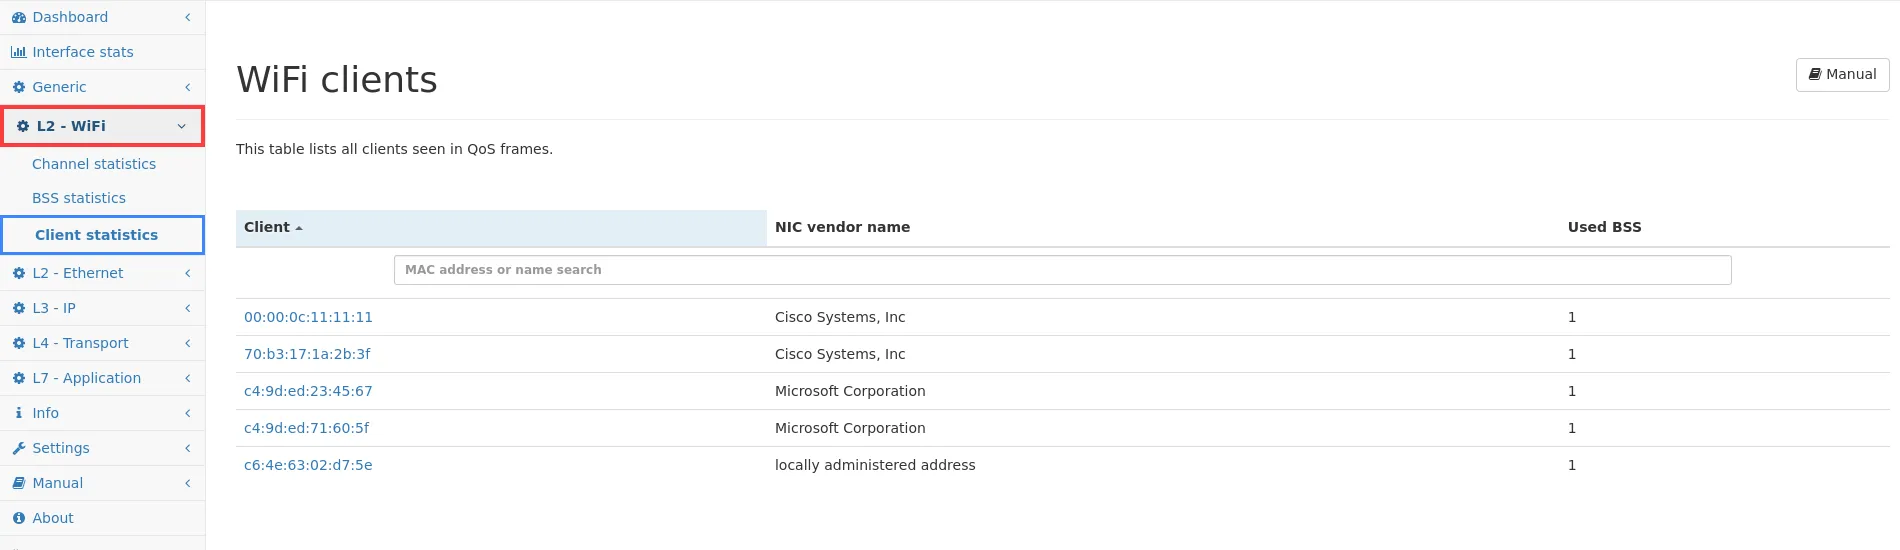The height and width of the screenshot is (550, 1900).
Task: Sort table by Client column header
Action: (x=267, y=227)
